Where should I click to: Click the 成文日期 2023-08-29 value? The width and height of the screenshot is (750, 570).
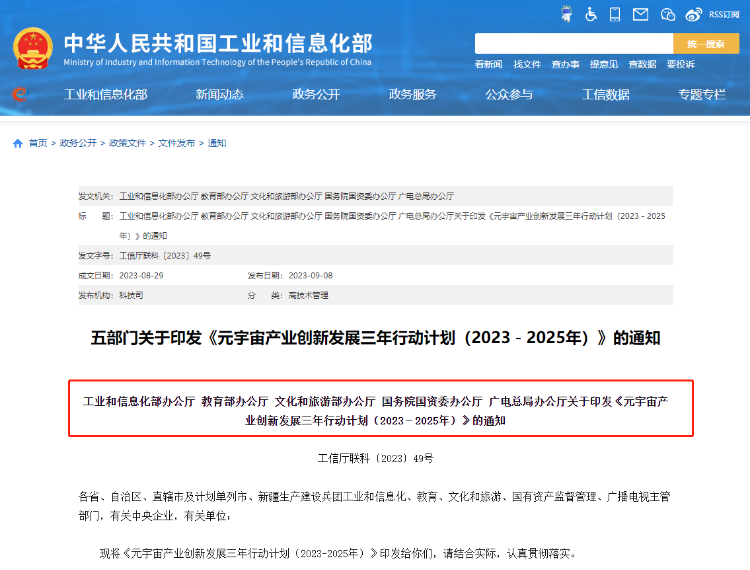(x=141, y=275)
